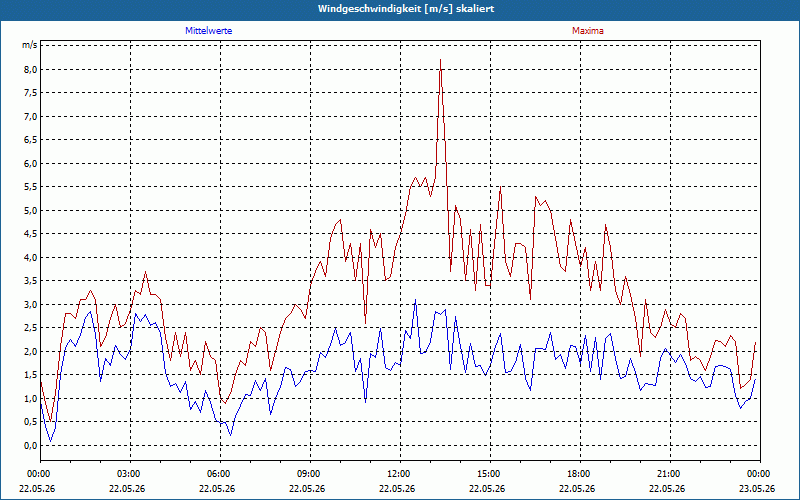The width and height of the screenshot is (800, 500).
Task: Click the '21:00' time label
Action: pos(670,474)
